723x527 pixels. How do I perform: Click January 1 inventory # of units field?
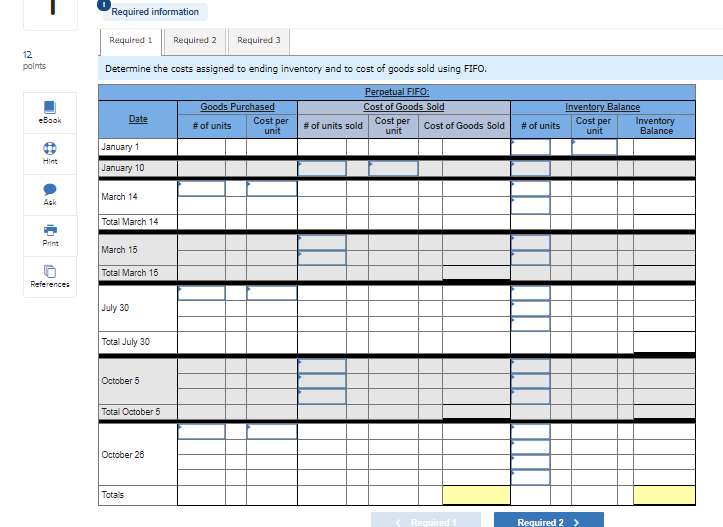click(530, 147)
